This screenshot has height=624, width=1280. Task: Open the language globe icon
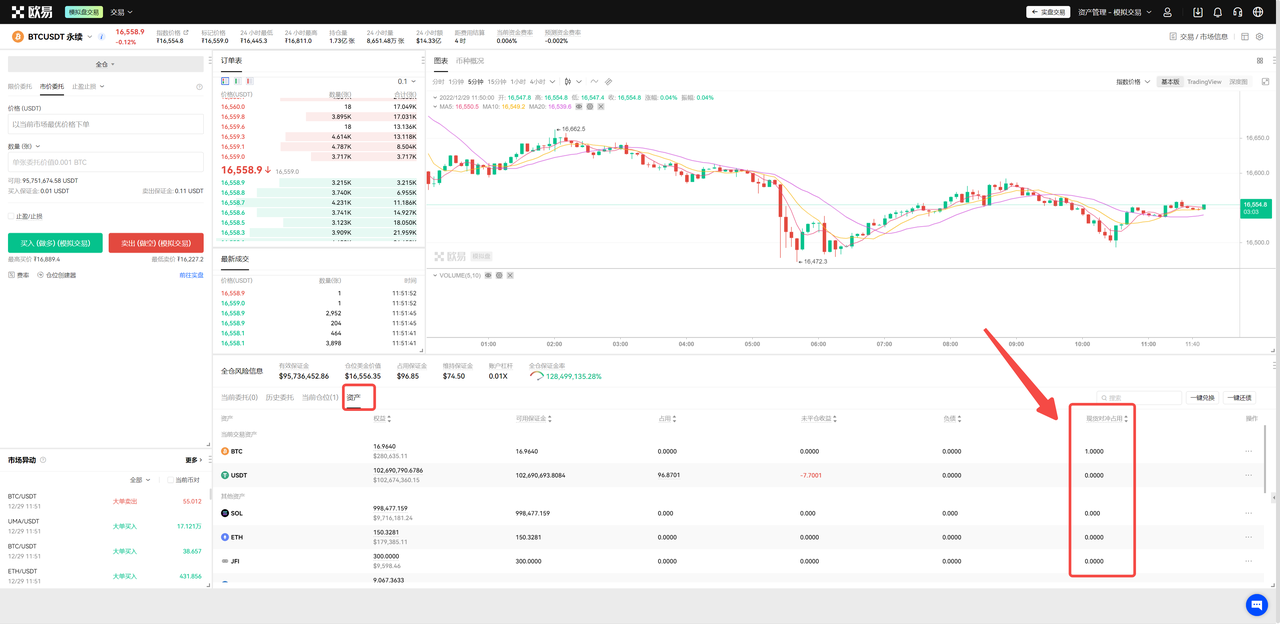tap(1258, 12)
